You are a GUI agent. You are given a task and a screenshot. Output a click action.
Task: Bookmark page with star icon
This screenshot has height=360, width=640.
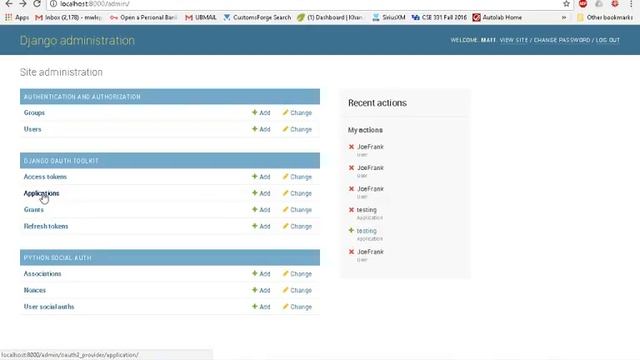point(566,4)
